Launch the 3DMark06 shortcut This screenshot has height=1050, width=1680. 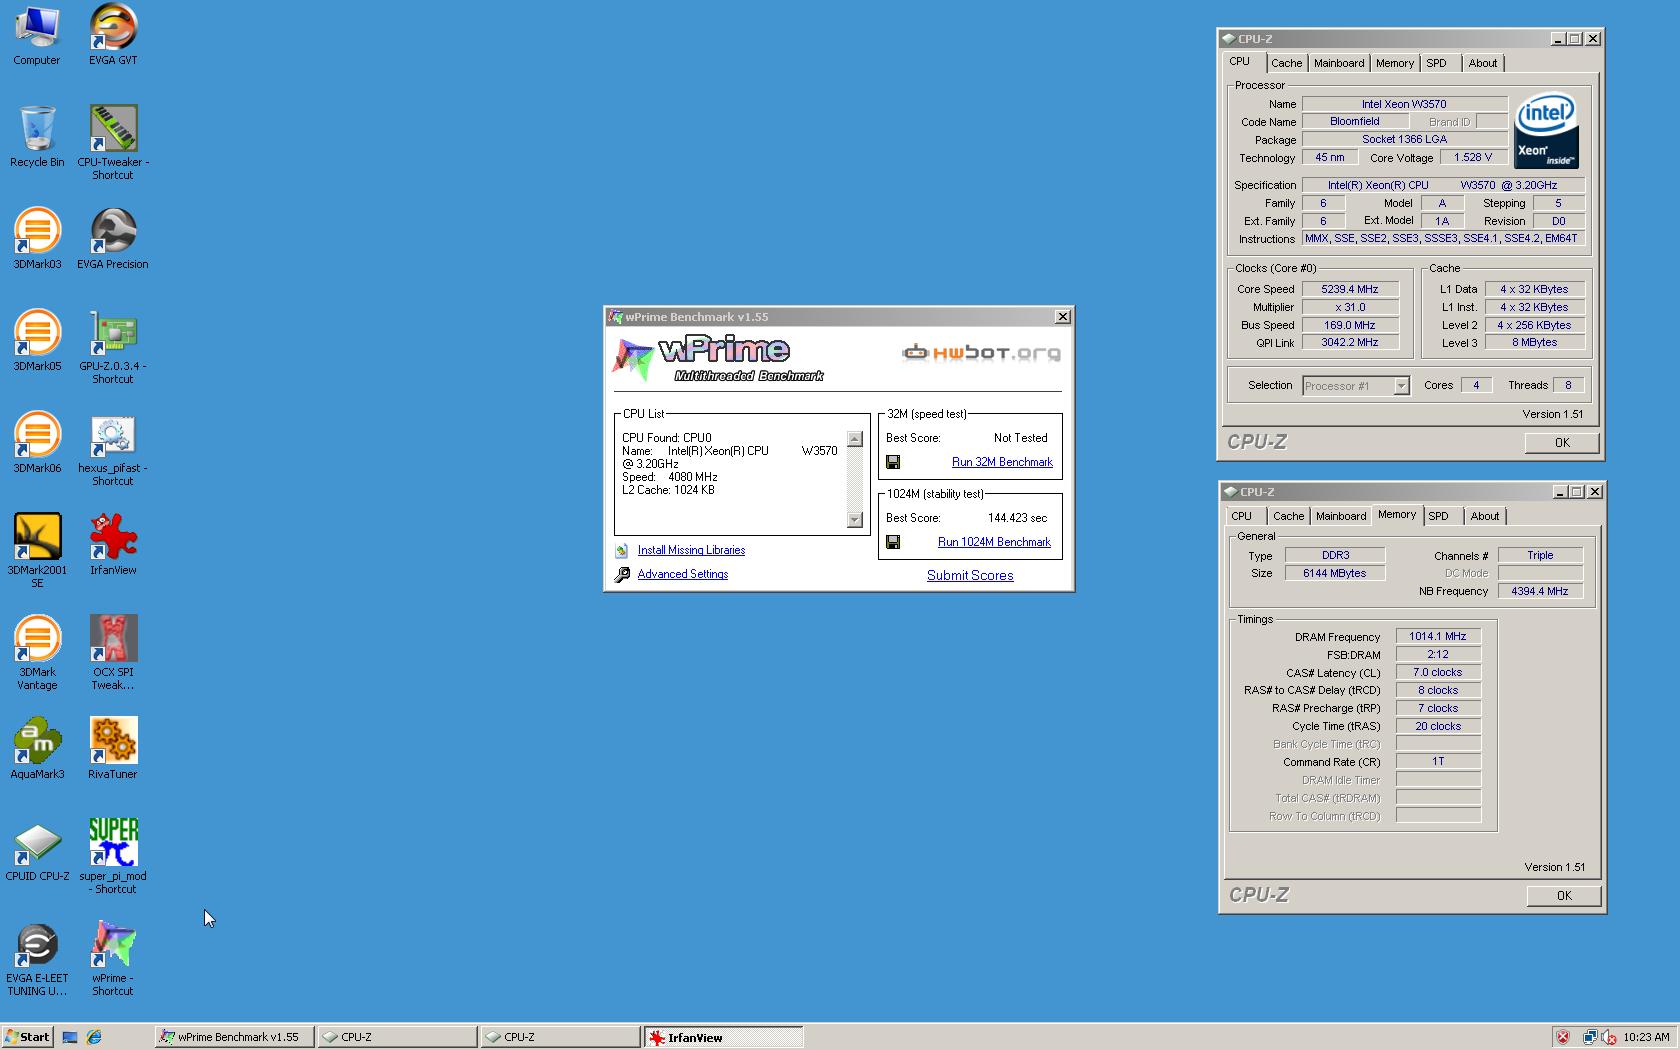[x=37, y=443]
